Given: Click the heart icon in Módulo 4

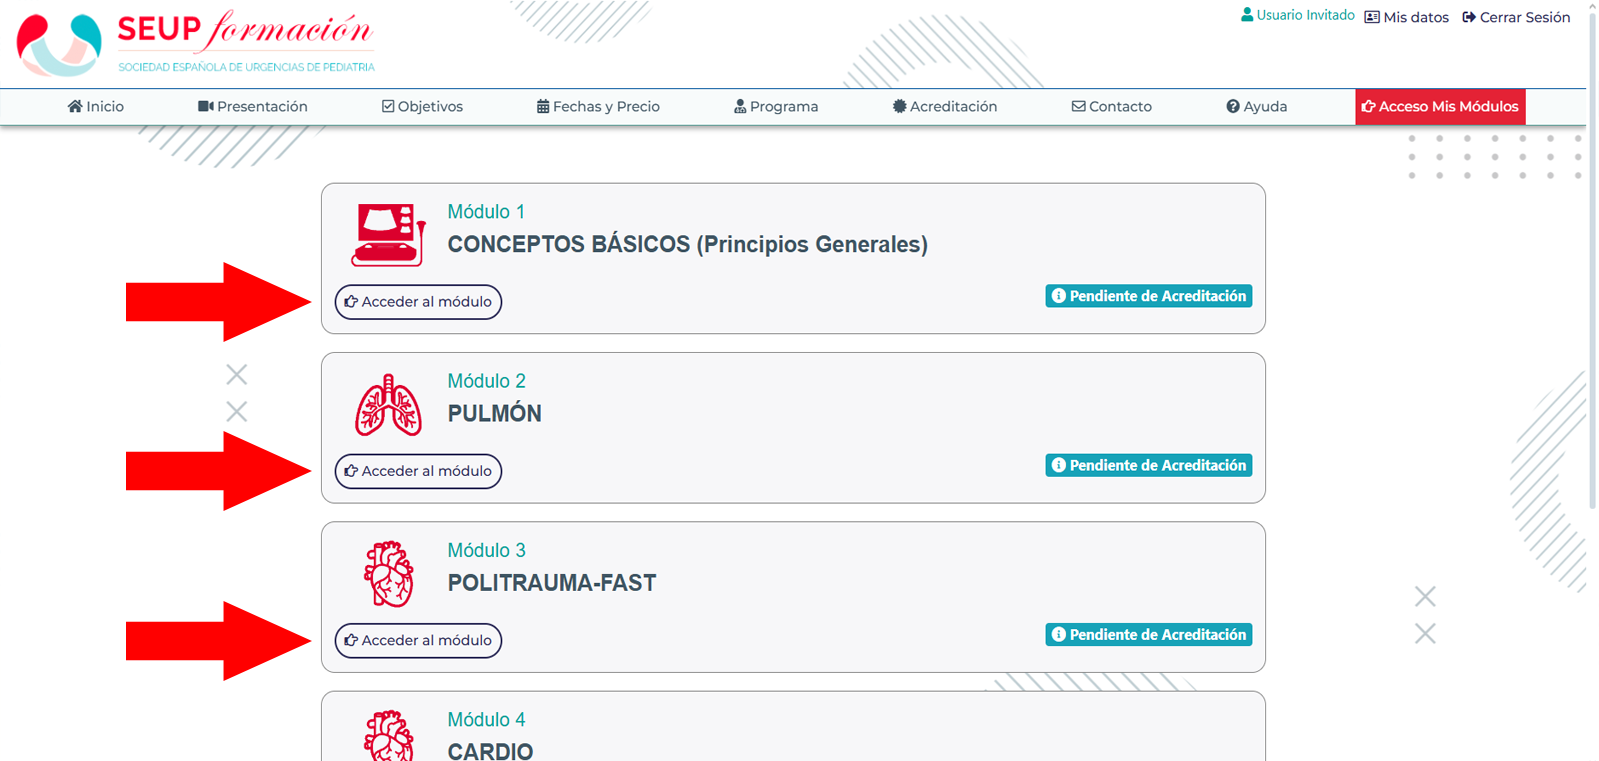Looking at the screenshot, I should pyautogui.click(x=388, y=736).
